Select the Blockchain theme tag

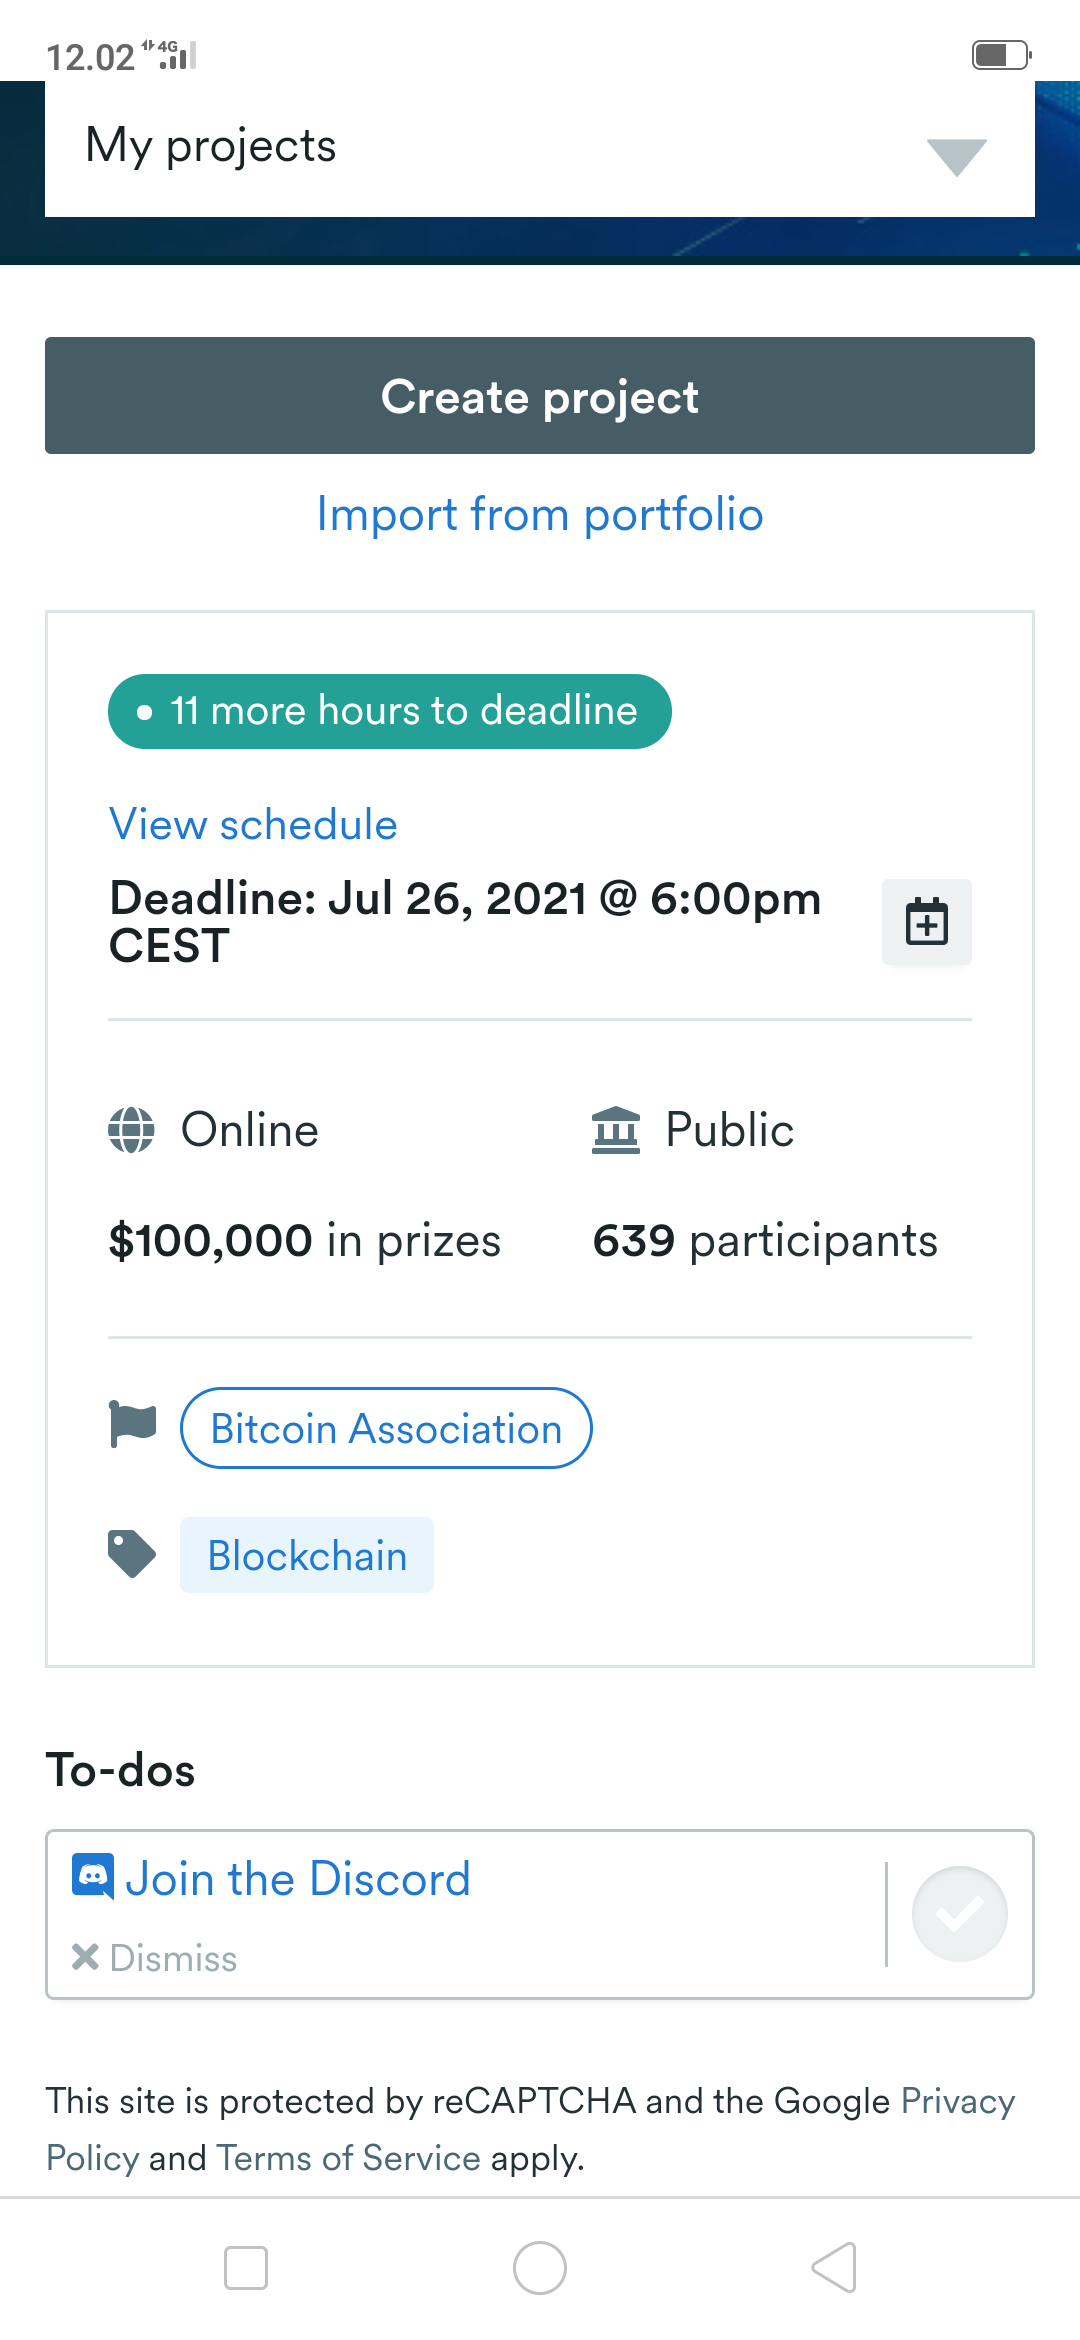307,1555
